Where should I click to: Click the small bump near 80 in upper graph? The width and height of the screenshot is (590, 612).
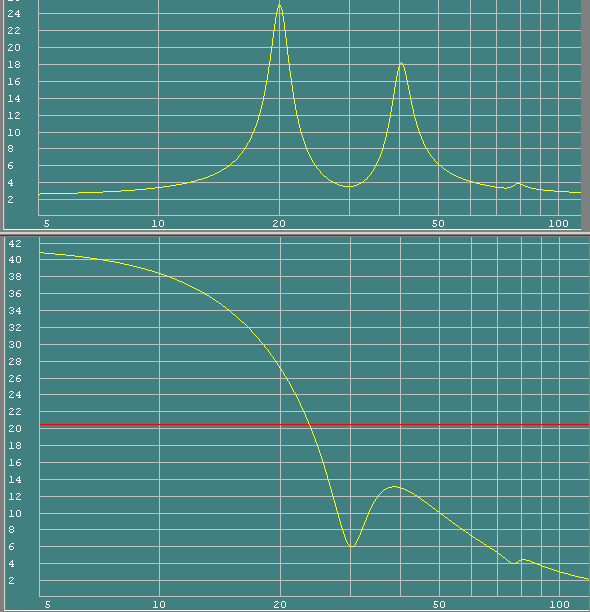(x=518, y=183)
